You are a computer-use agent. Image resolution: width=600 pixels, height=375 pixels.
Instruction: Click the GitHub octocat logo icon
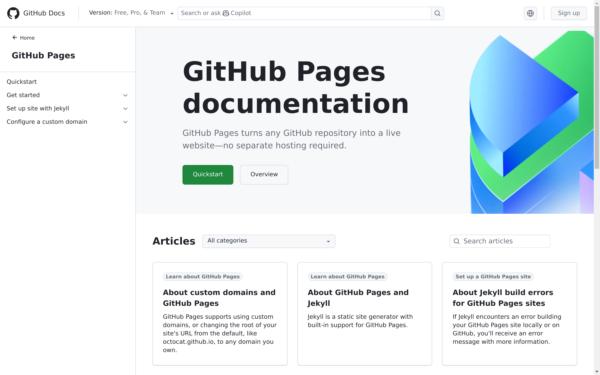point(13,13)
